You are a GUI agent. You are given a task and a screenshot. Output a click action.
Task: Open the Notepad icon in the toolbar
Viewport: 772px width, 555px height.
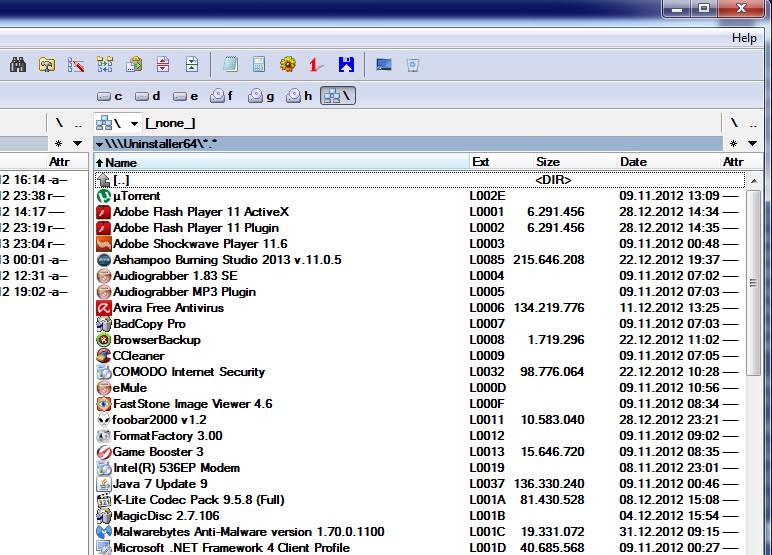[x=231, y=65]
